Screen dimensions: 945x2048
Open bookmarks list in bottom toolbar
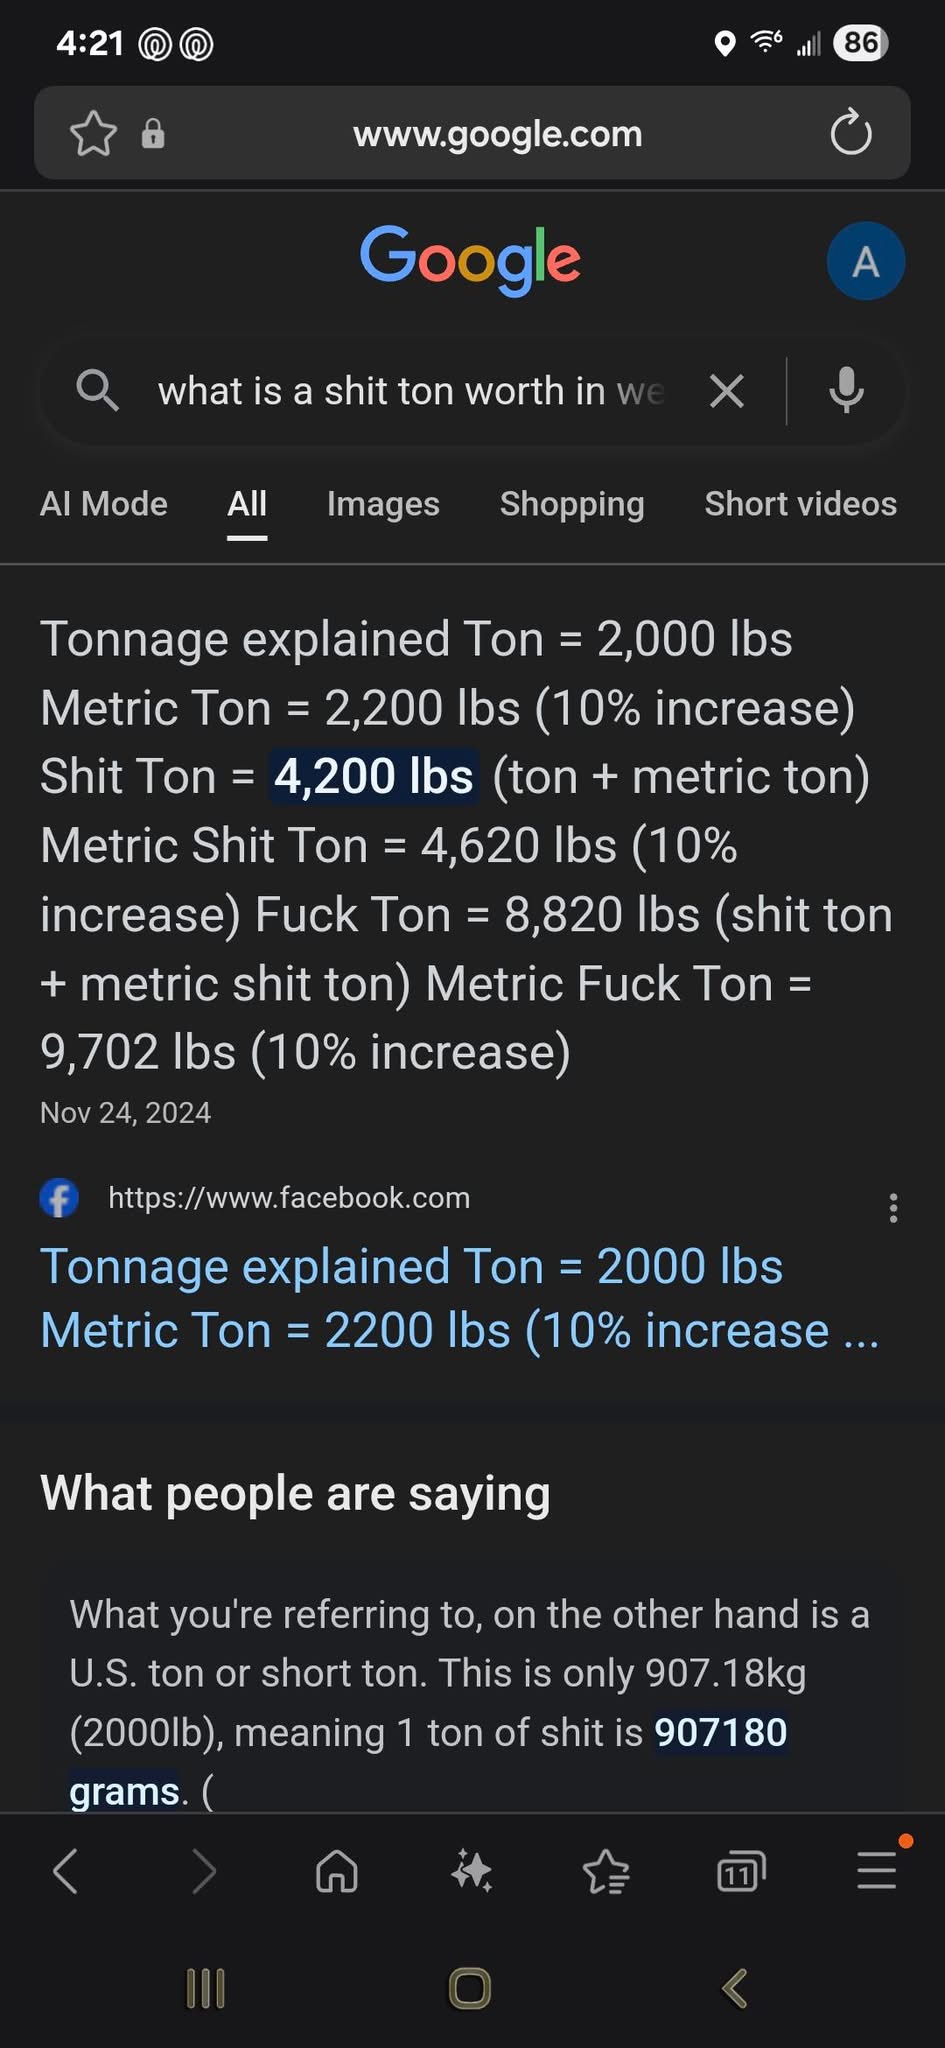click(x=607, y=1871)
